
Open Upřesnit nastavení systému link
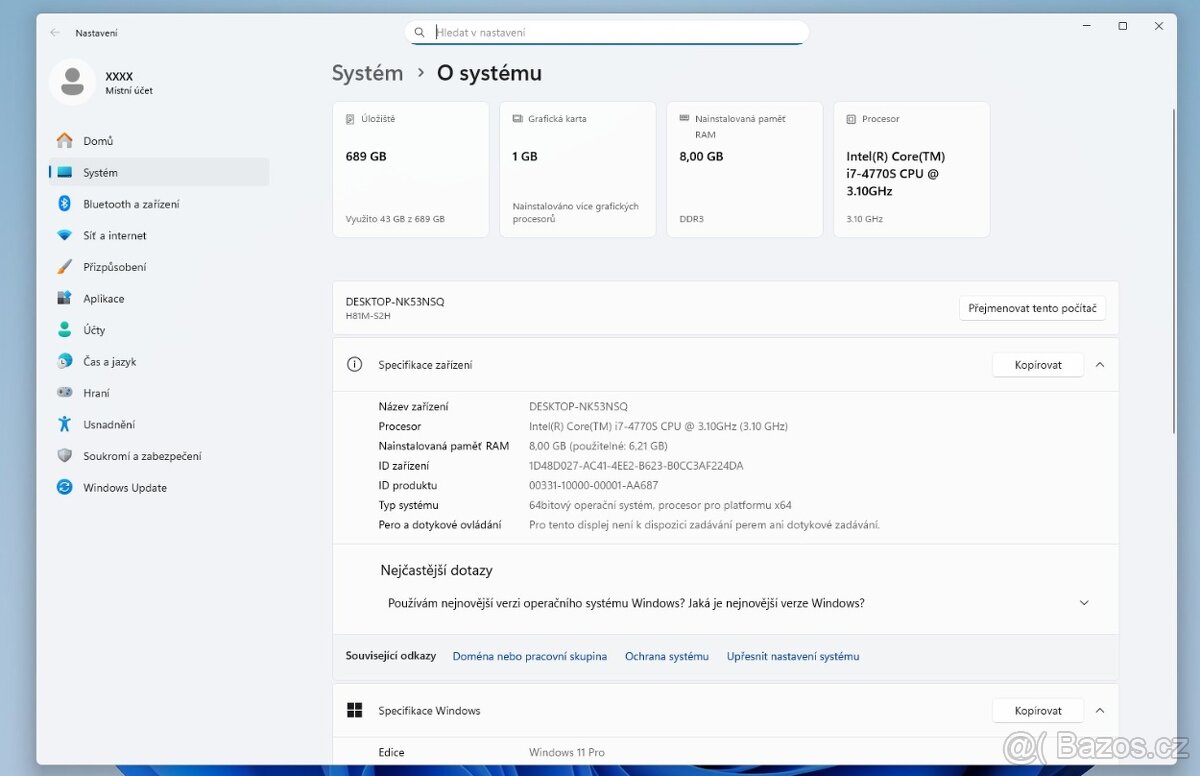(x=792, y=656)
